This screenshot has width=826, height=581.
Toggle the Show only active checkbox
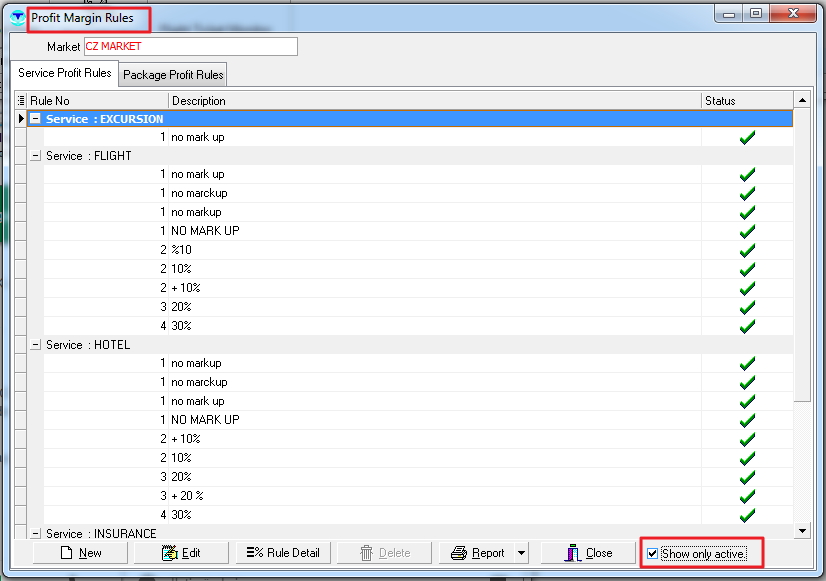pyautogui.click(x=653, y=553)
